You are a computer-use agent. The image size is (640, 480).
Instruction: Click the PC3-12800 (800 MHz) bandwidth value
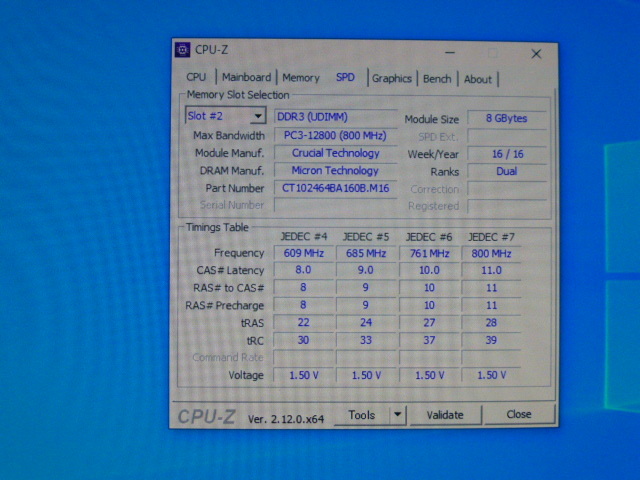[336, 136]
